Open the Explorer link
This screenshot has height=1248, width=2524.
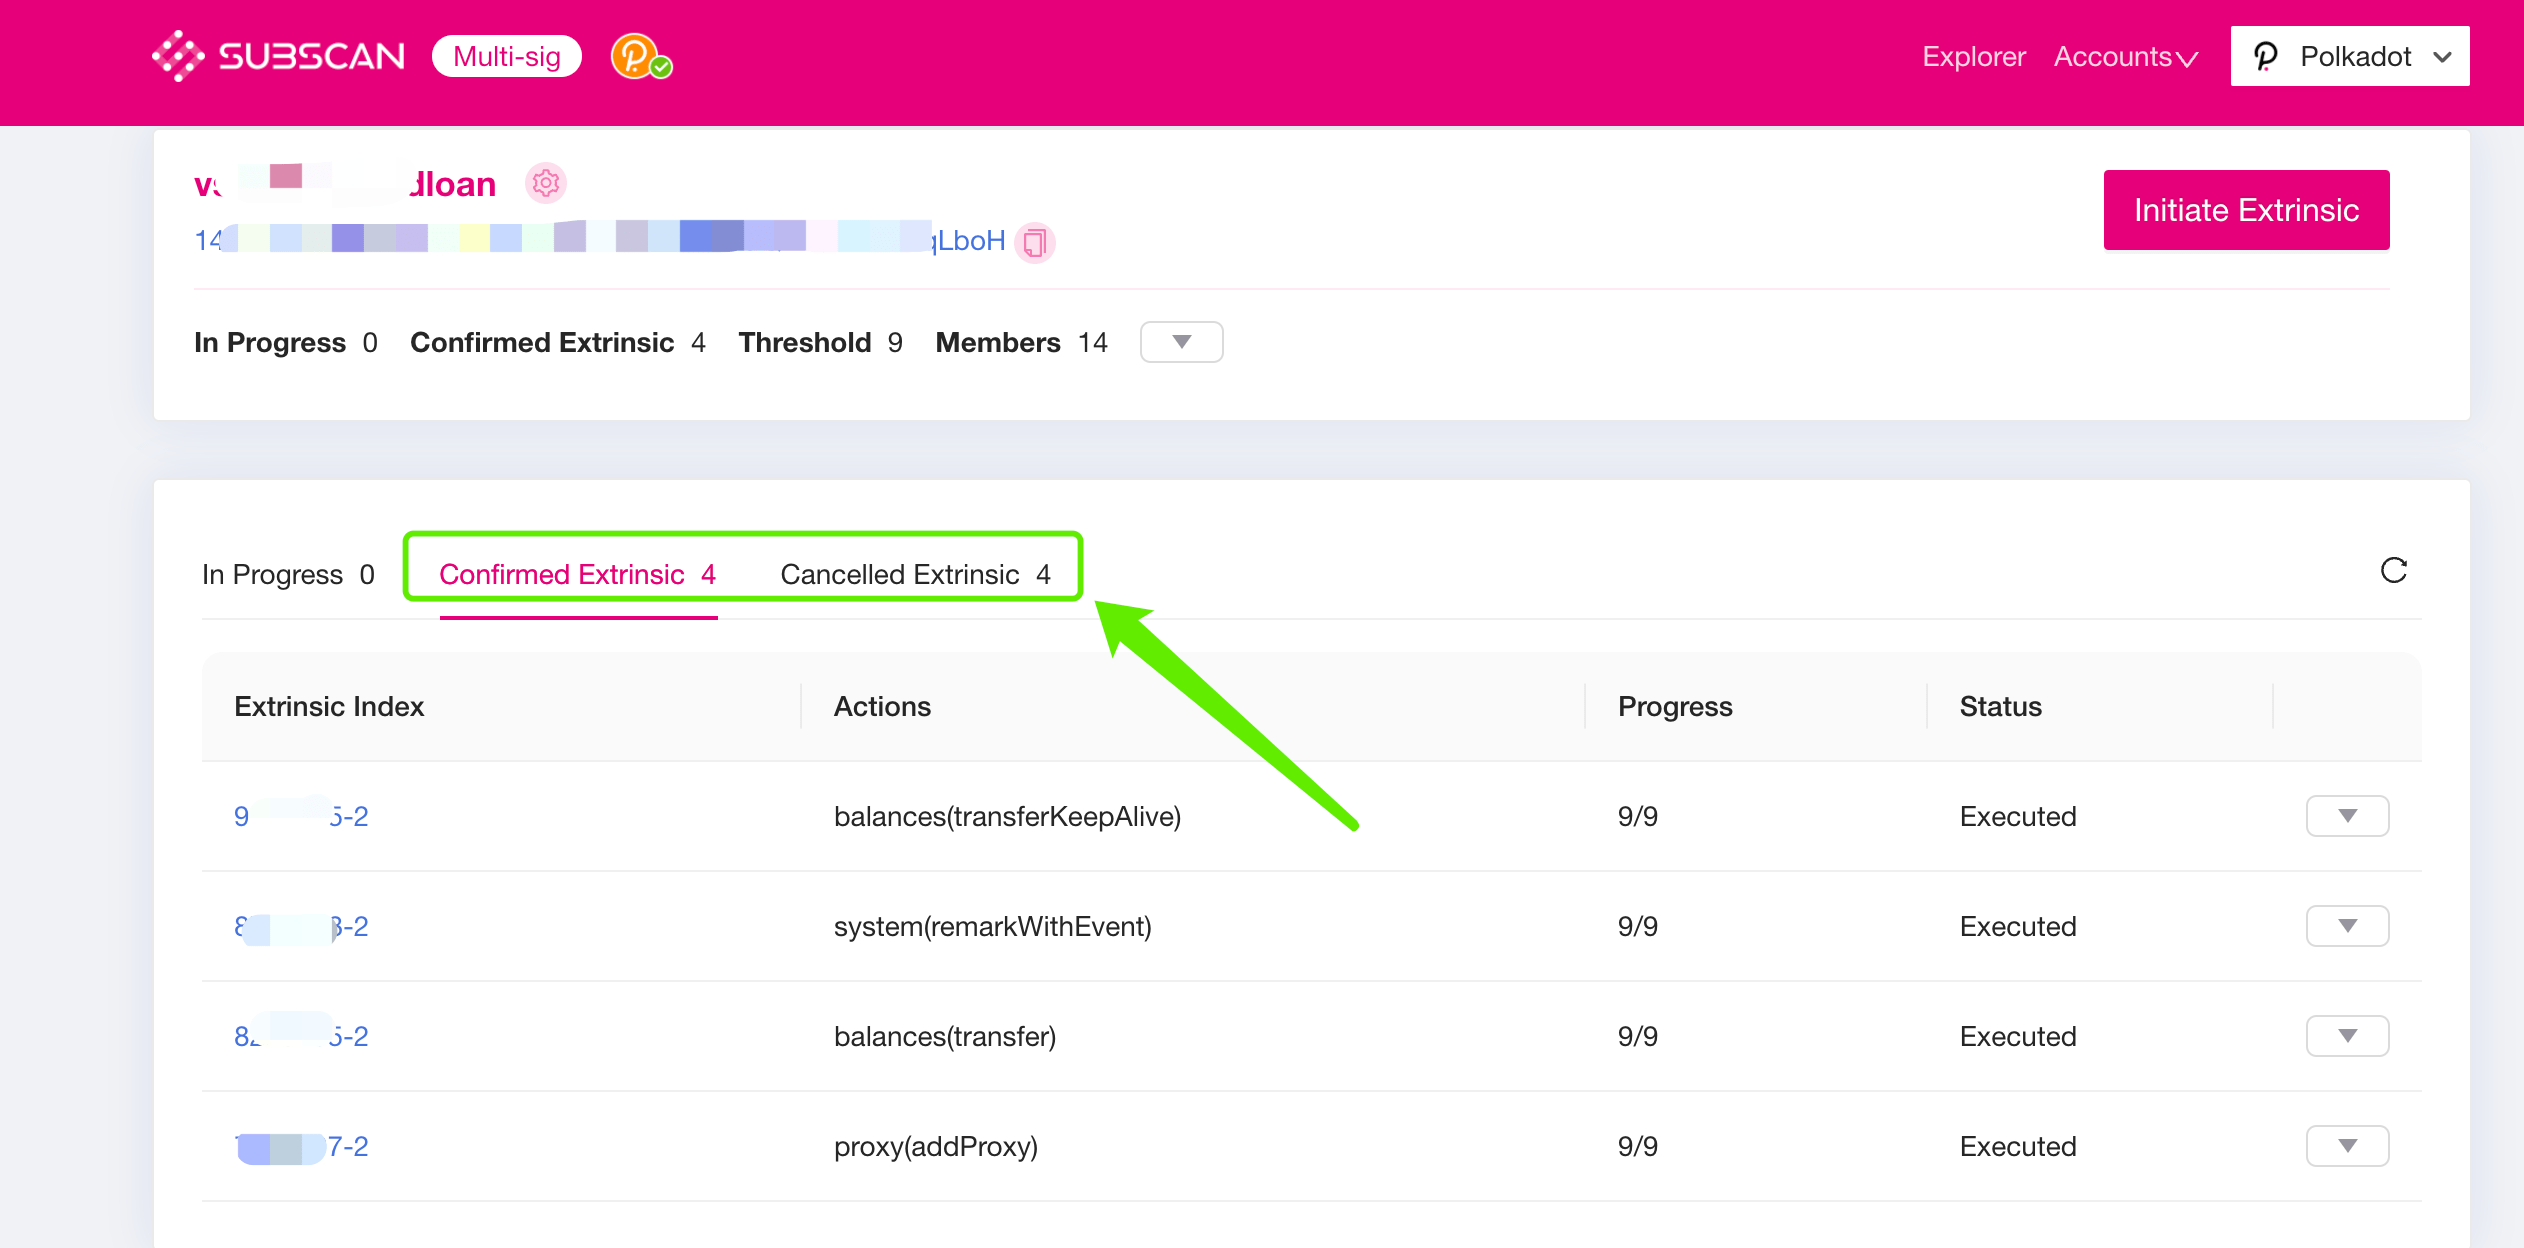pos(1973,57)
